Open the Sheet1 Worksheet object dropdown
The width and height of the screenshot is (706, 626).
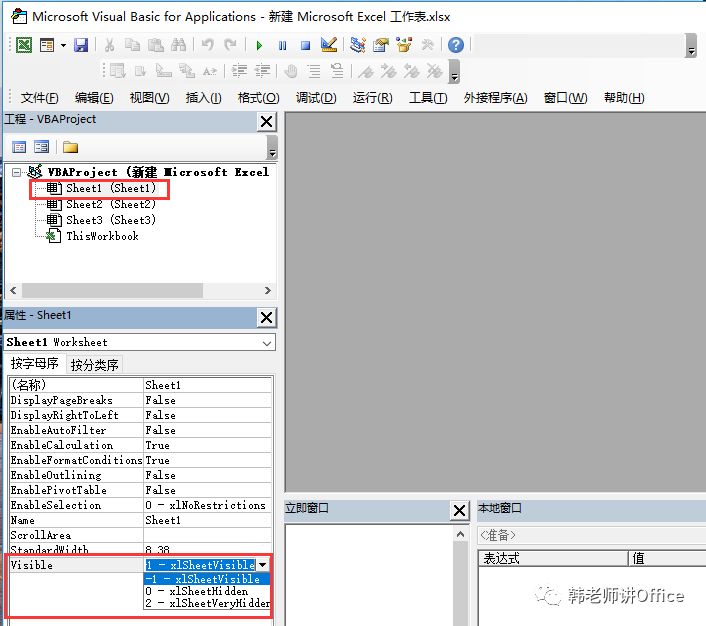(267, 343)
